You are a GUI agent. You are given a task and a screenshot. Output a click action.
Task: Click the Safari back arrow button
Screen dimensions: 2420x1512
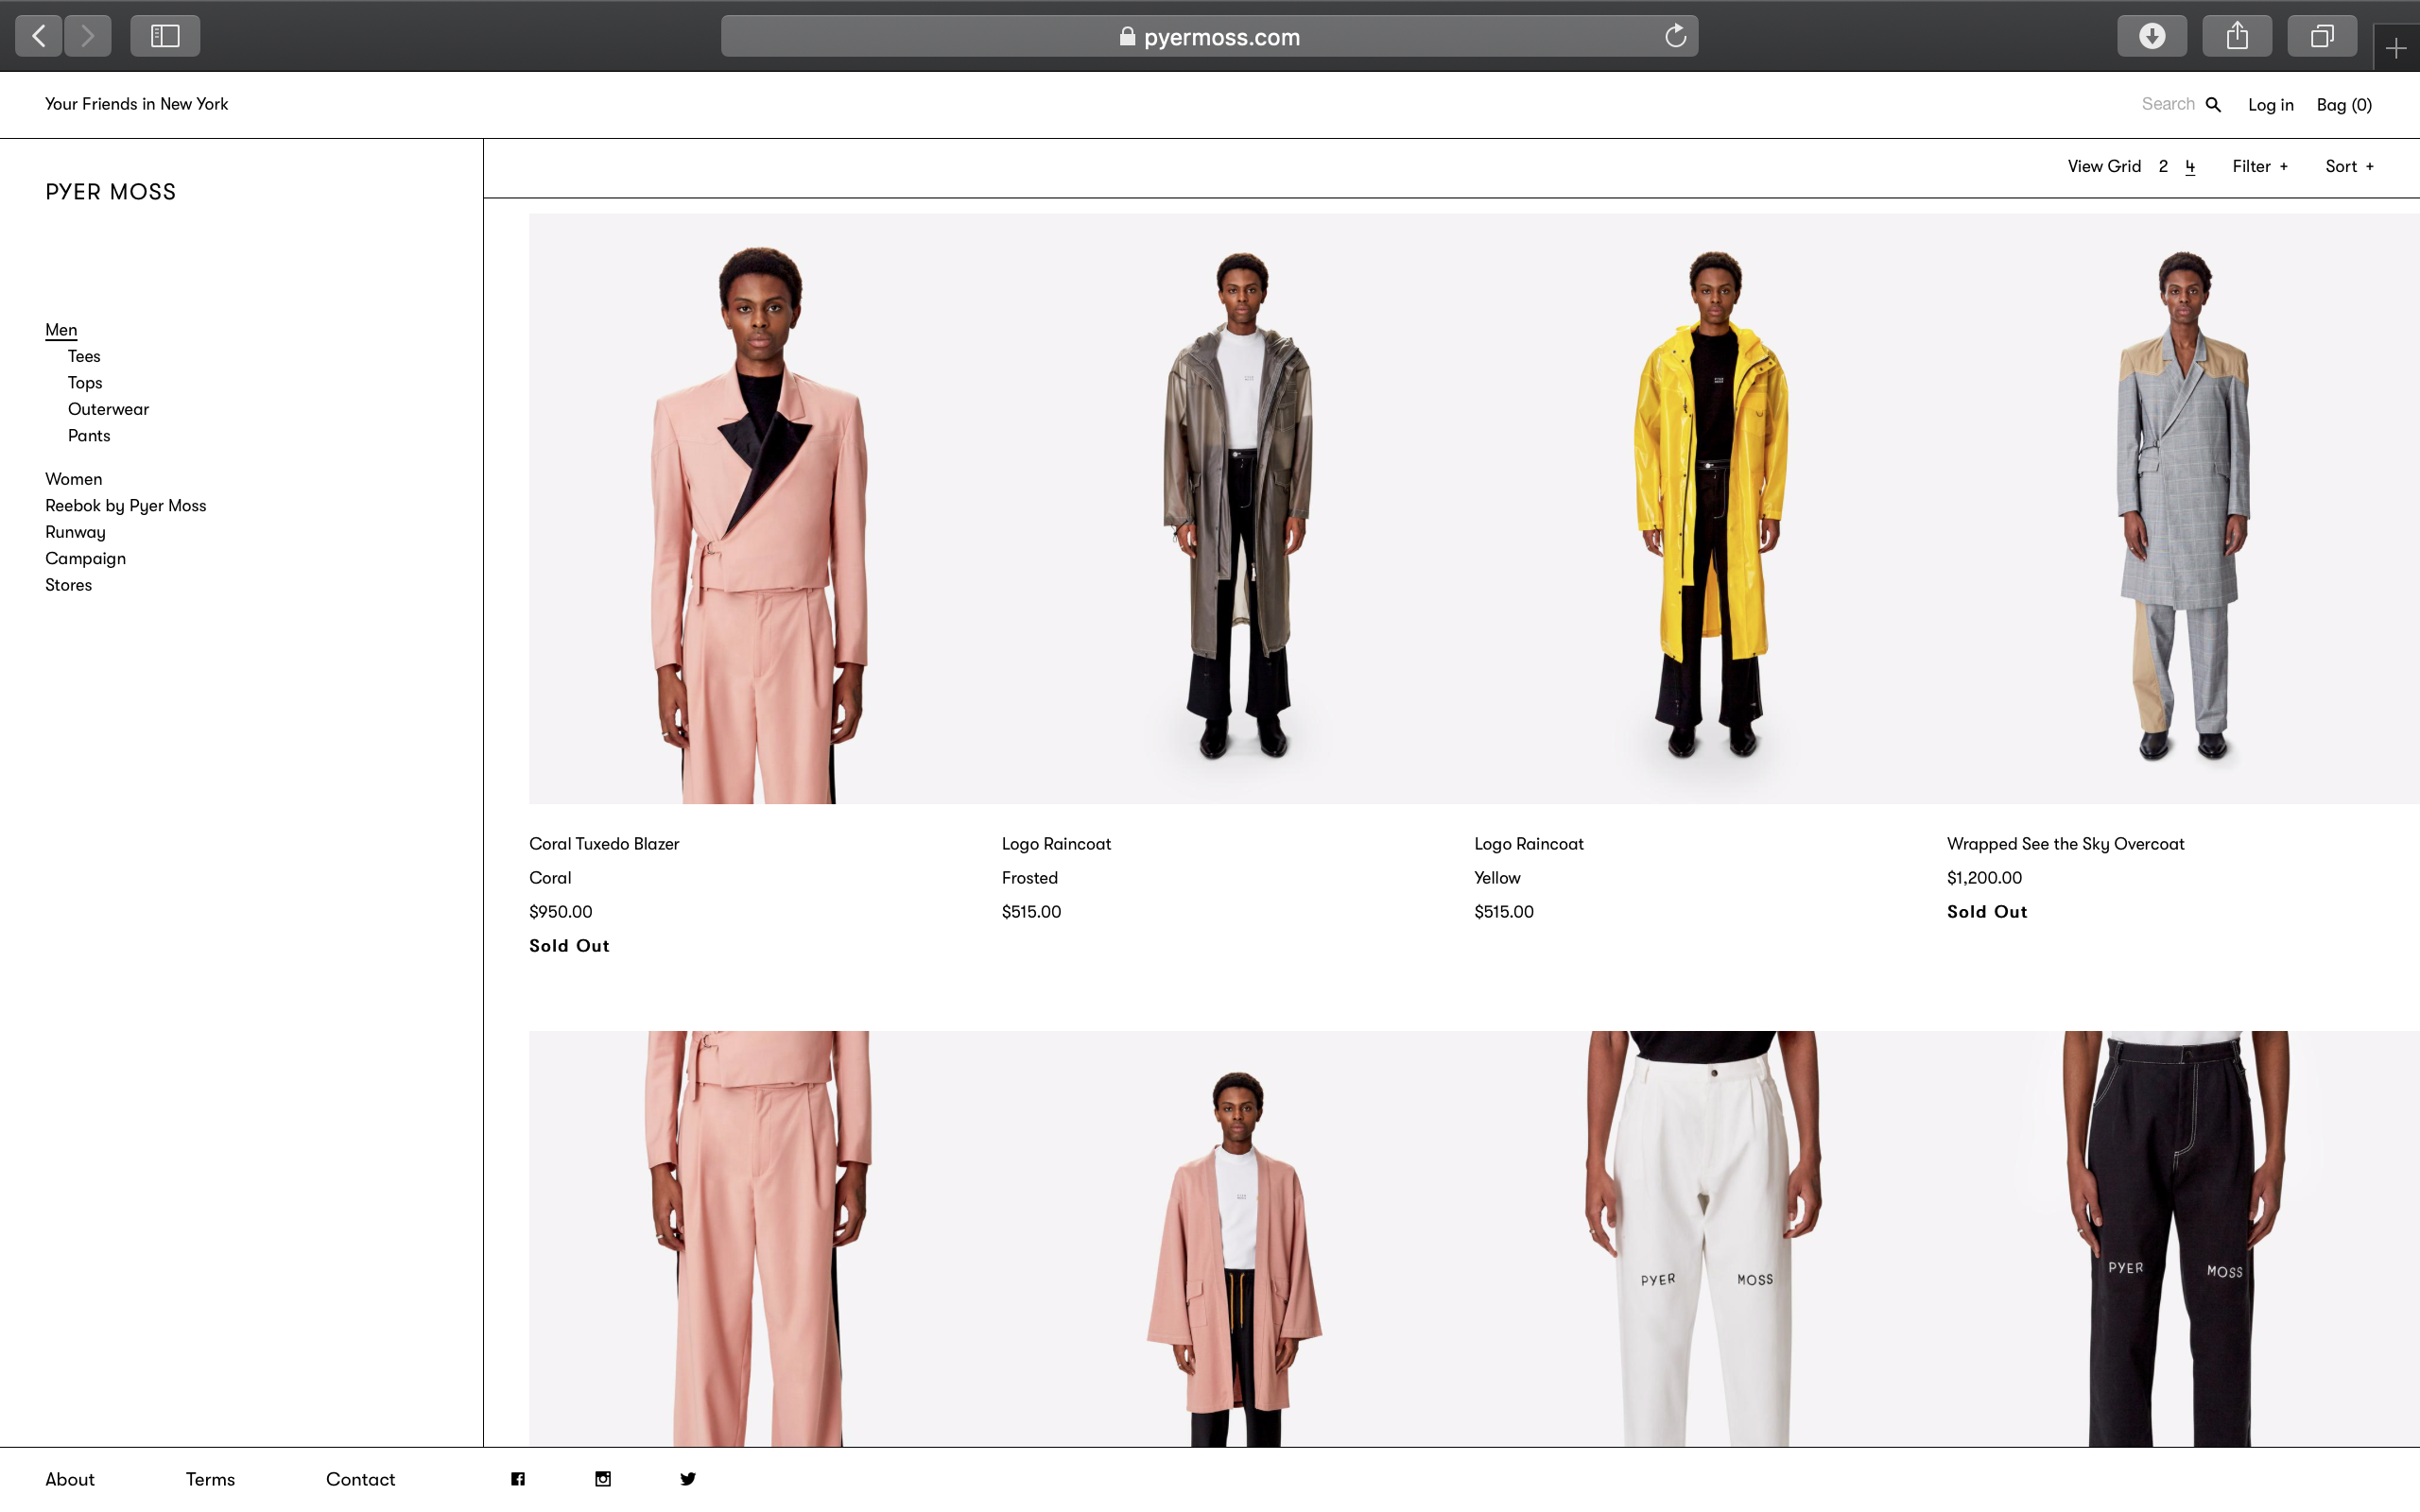pyautogui.click(x=39, y=36)
